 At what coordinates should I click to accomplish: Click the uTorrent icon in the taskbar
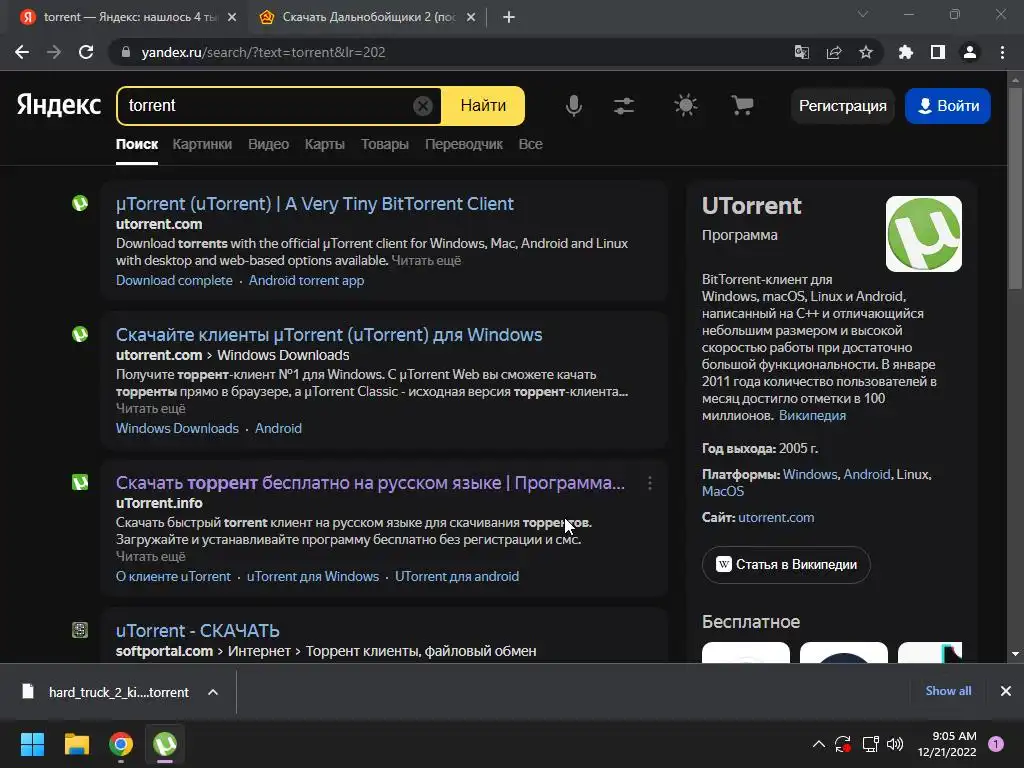pos(165,744)
